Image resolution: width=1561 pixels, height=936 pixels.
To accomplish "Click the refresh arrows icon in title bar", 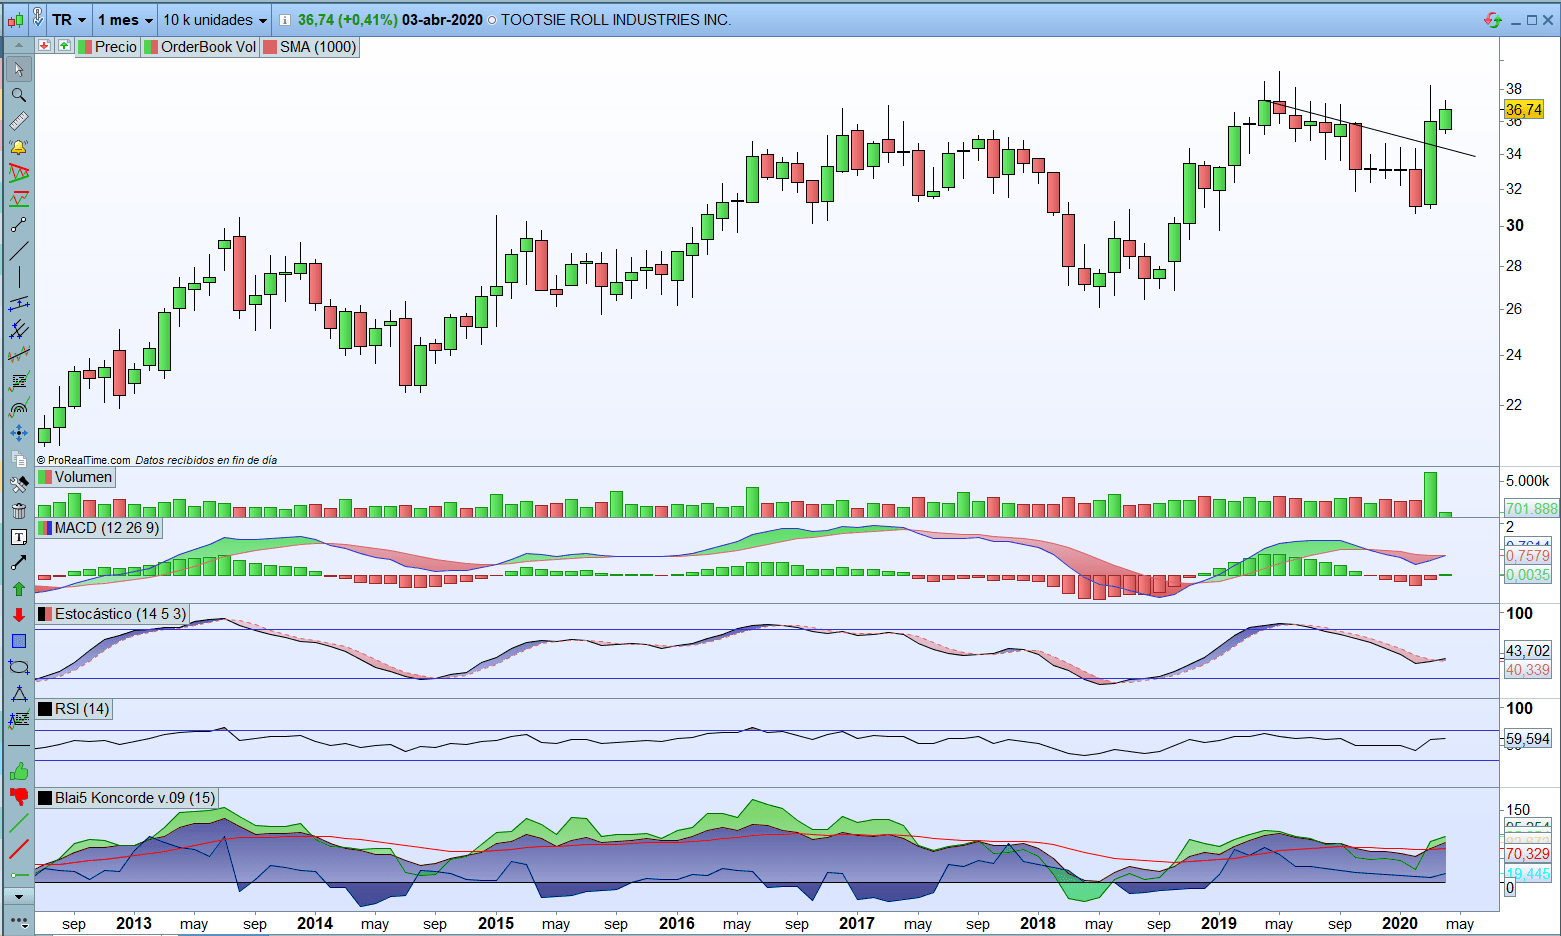I will click(1493, 20).
